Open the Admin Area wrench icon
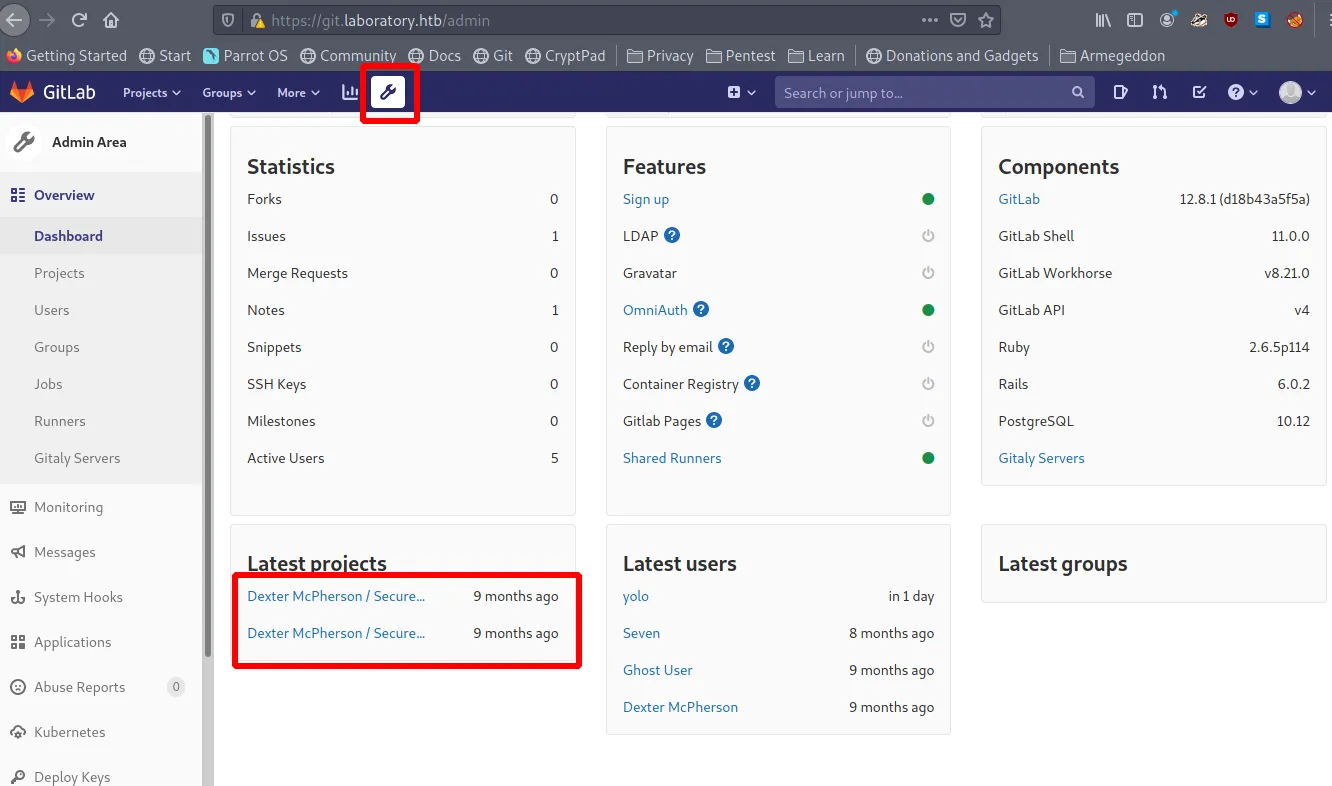Viewport: 1332px width, 786px height. pos(388,93)
